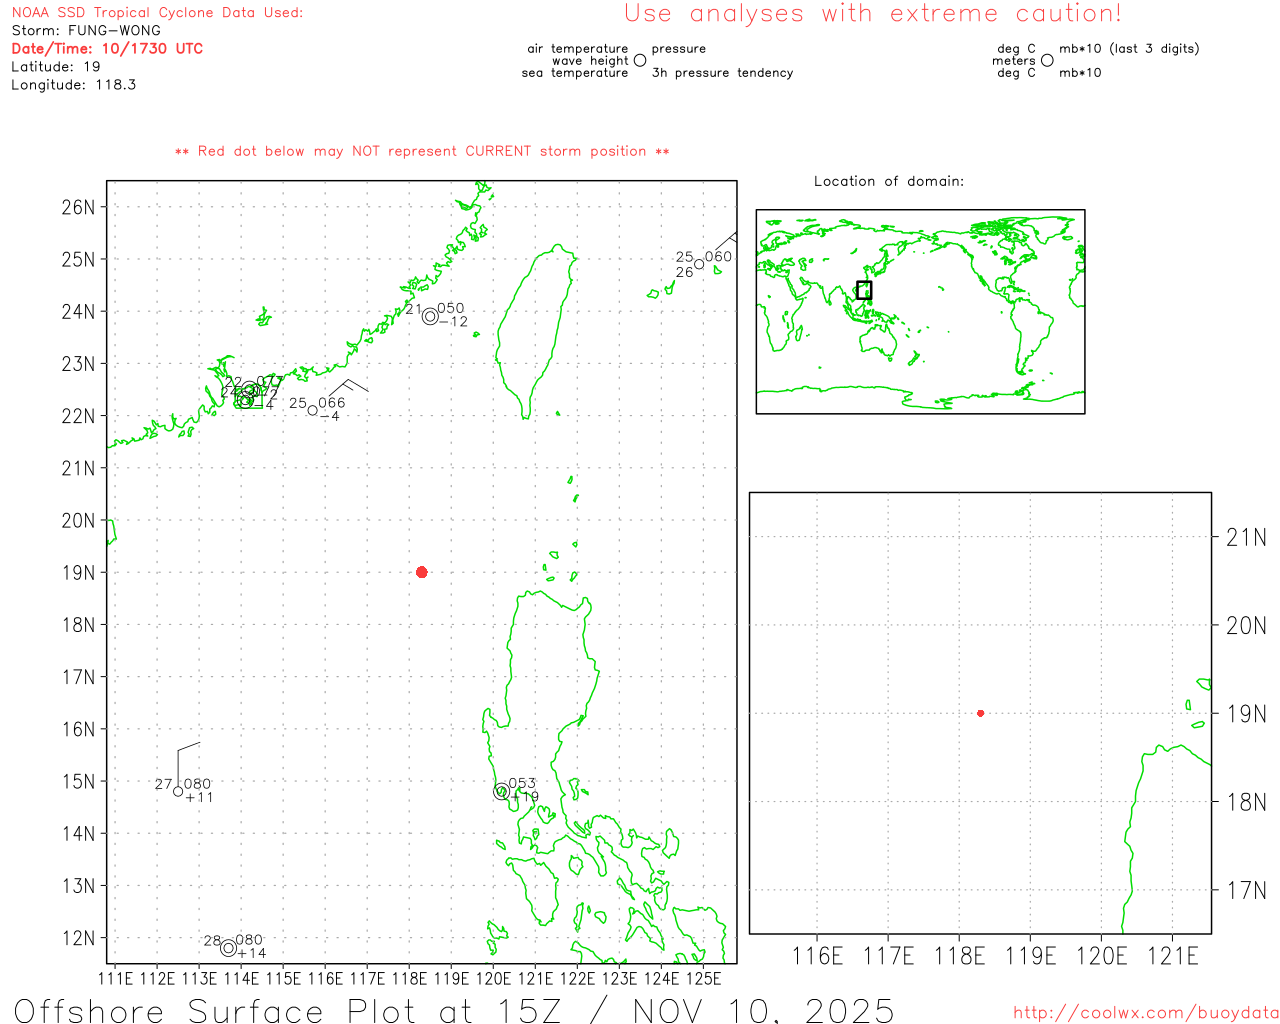1280x1024 pixels.
Task: Click the Date/Time 10/1730 UTC label
Action: point(107,48)
